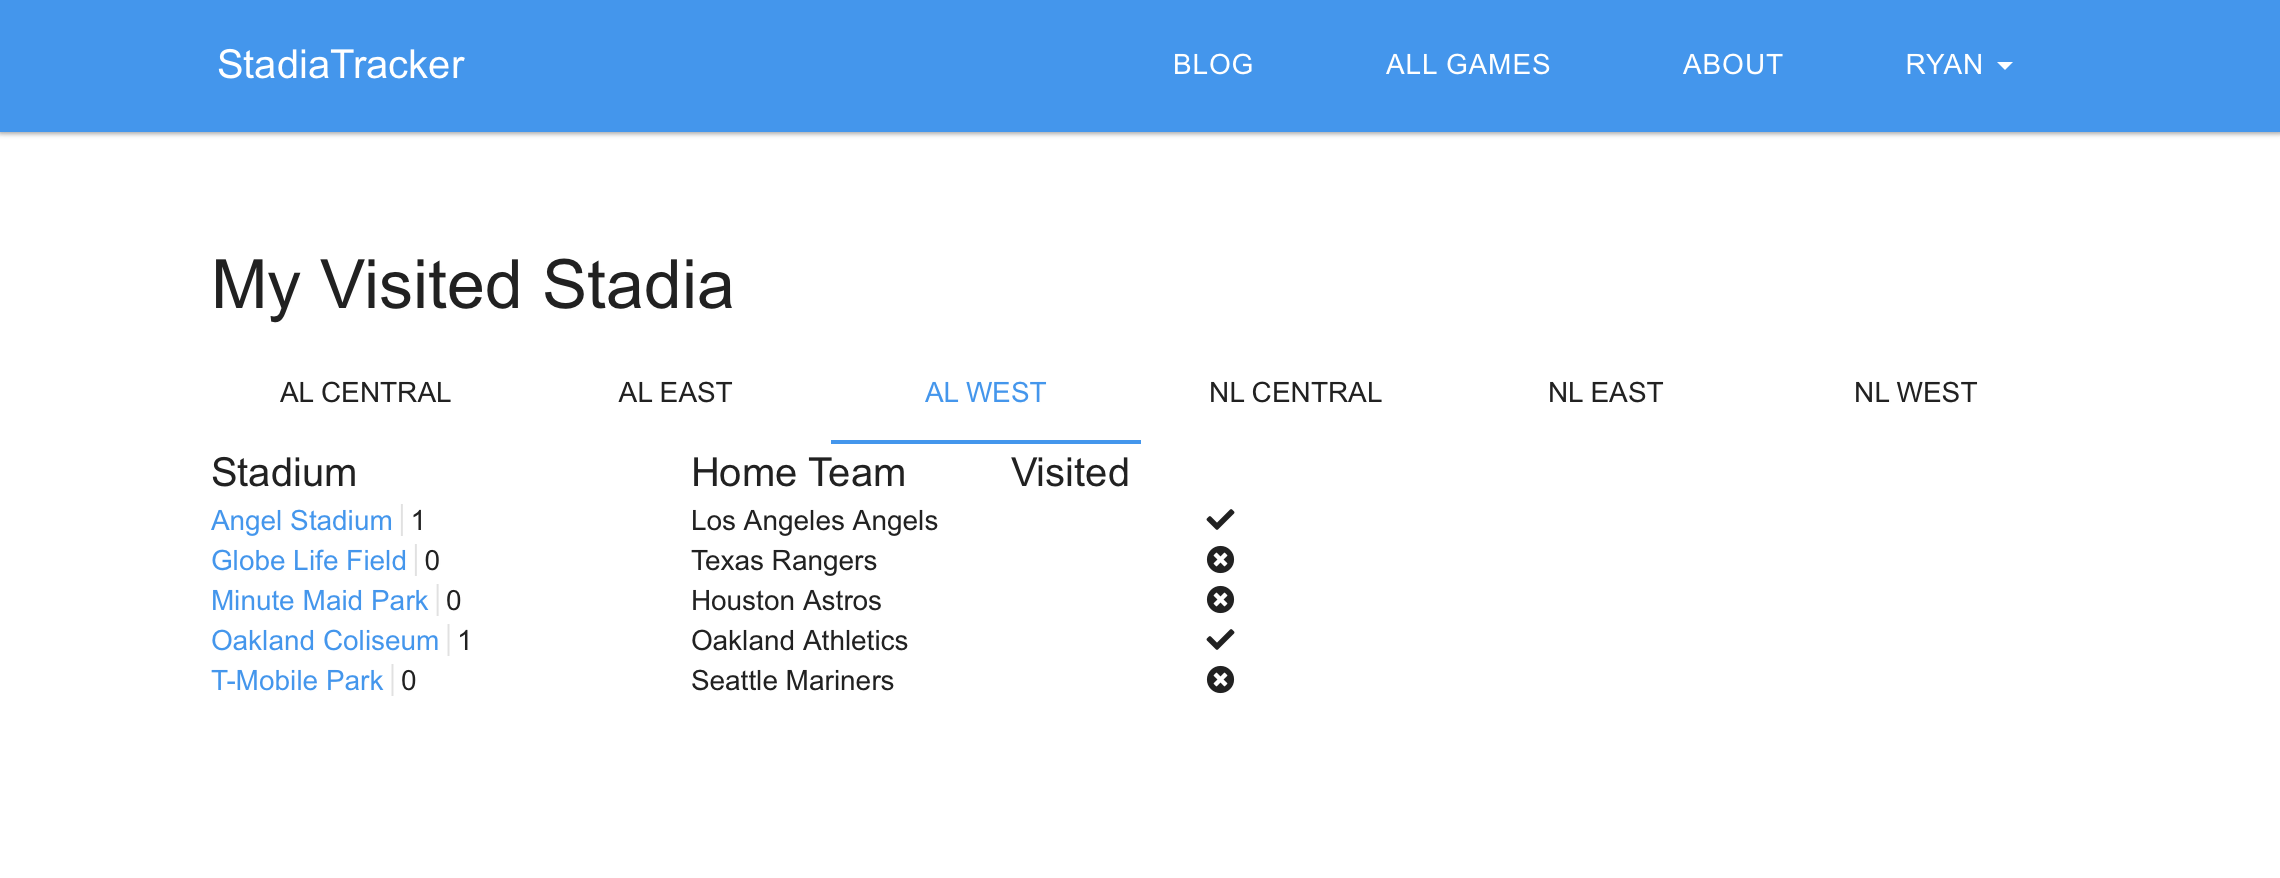
Task: Open the NL CENTRAL division tab
Action: click(1296, 392)
